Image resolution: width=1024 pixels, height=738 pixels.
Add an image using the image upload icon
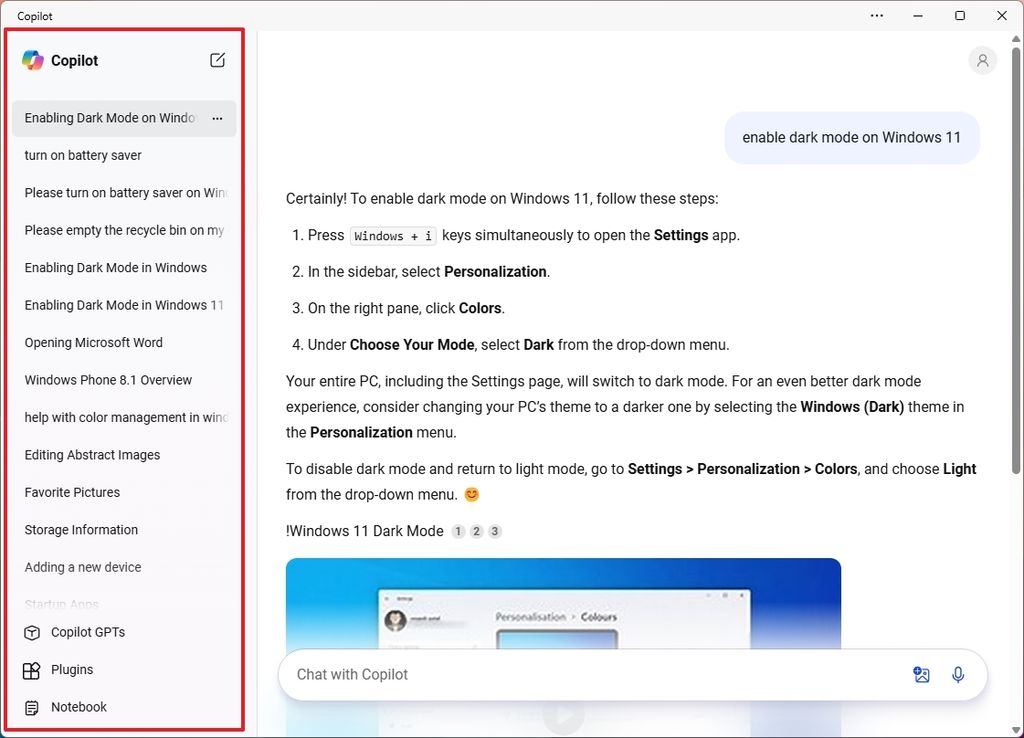[x=921, y=675]
